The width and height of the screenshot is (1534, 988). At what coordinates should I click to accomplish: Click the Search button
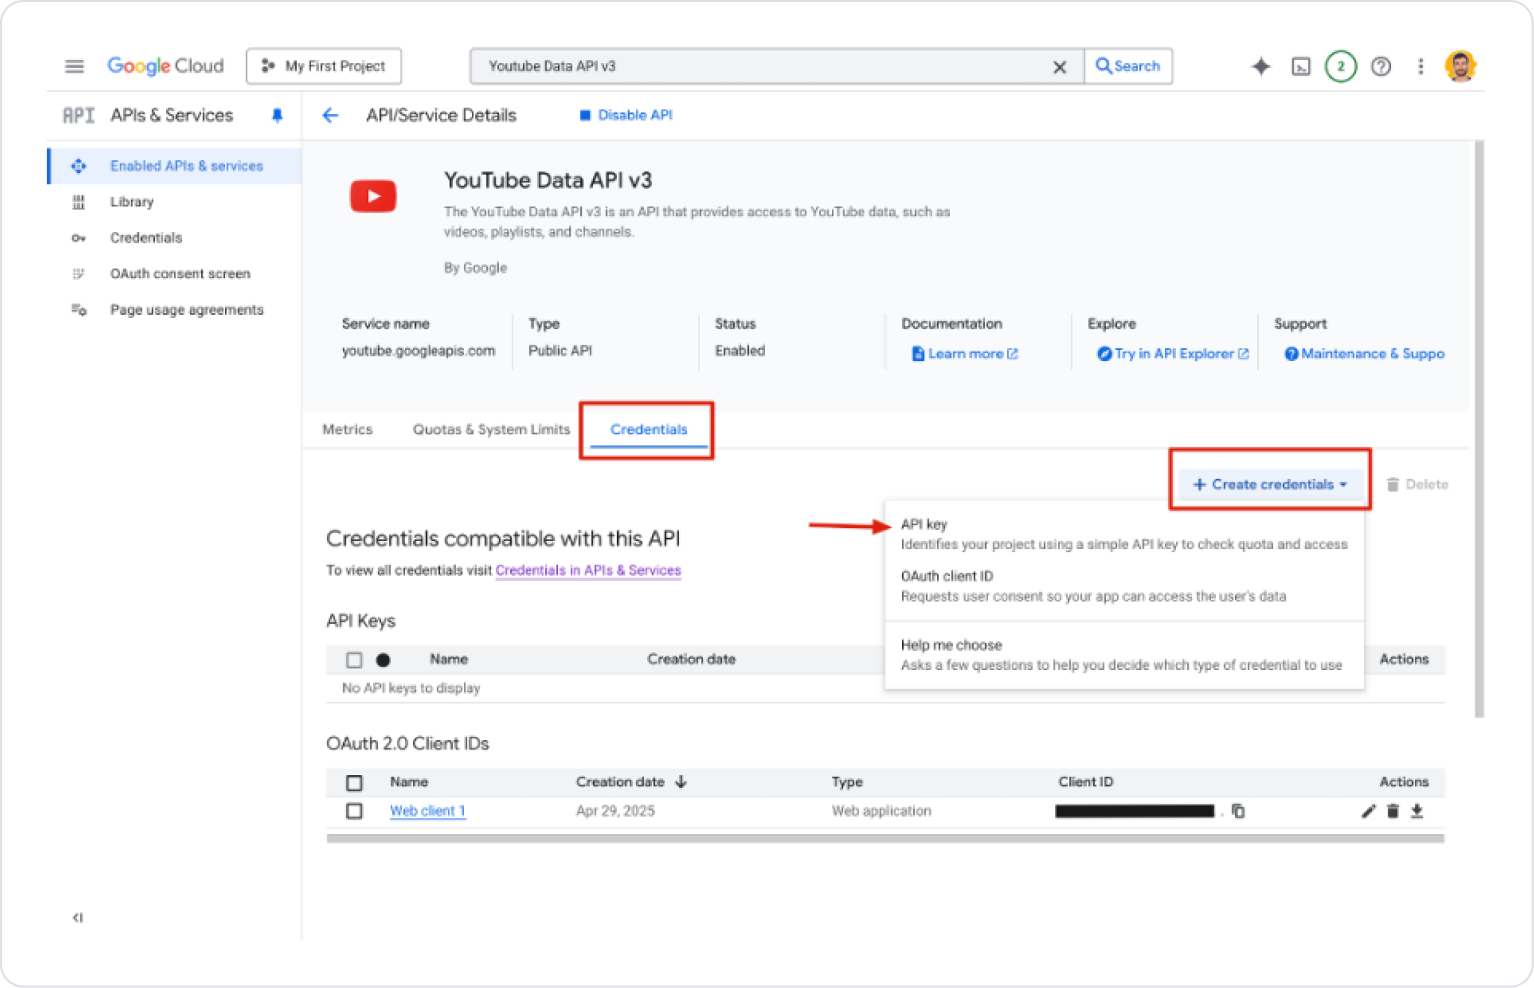[x=1128, y=66]
